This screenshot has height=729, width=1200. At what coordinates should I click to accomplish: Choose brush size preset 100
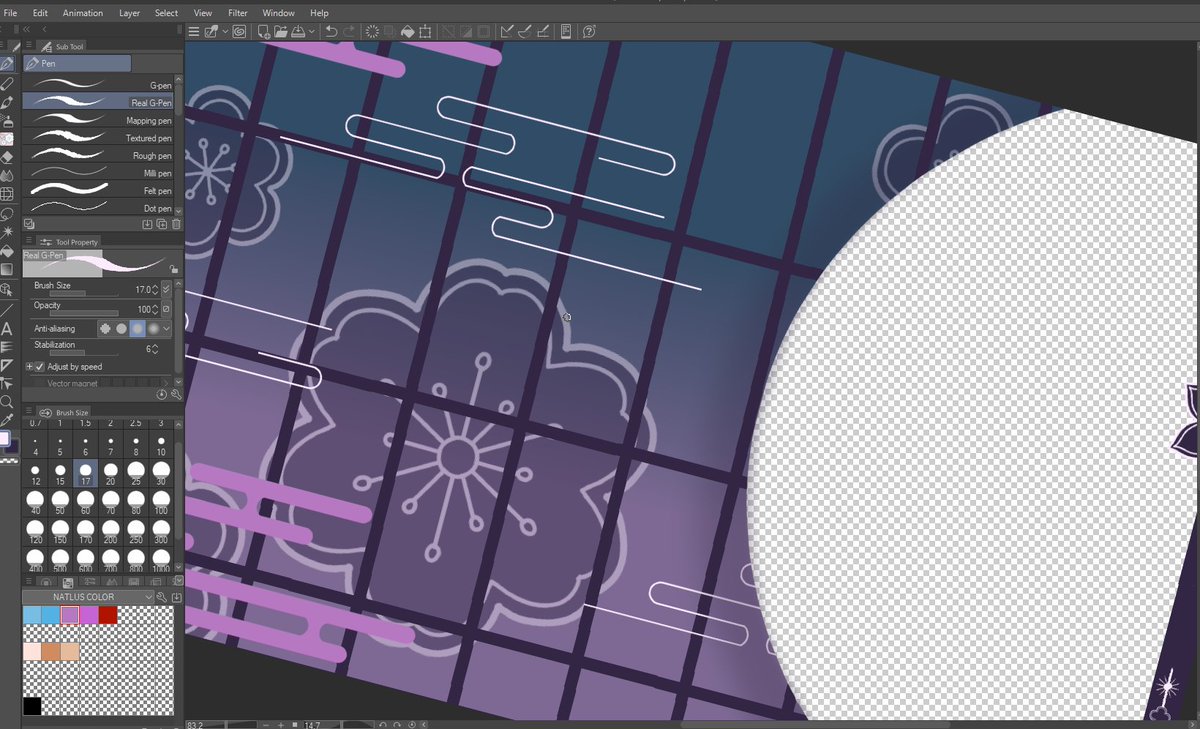(x=161, y=503)
